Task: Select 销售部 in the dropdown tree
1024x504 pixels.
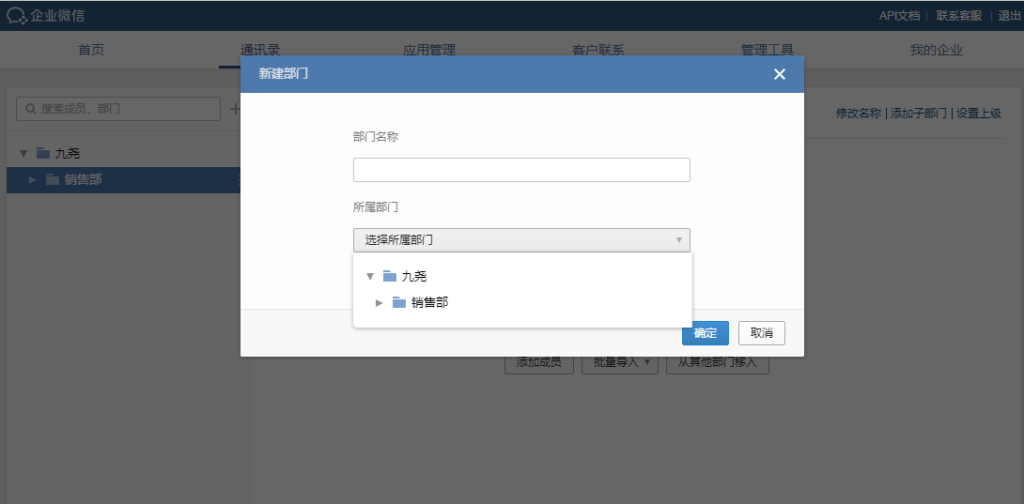Action: coord(430,302)
